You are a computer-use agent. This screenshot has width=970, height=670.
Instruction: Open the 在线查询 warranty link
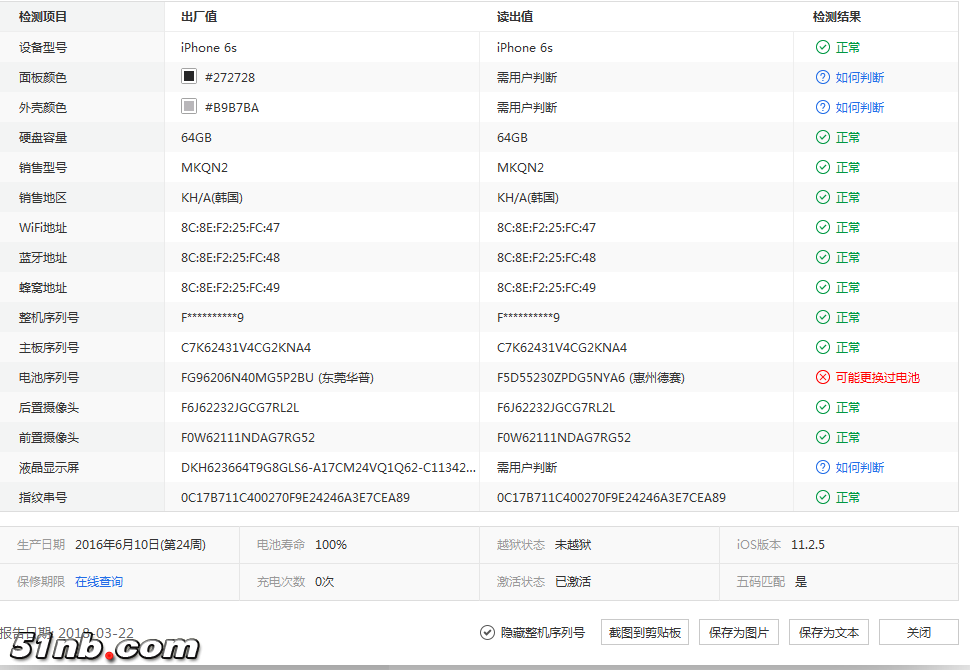(99, 581)
